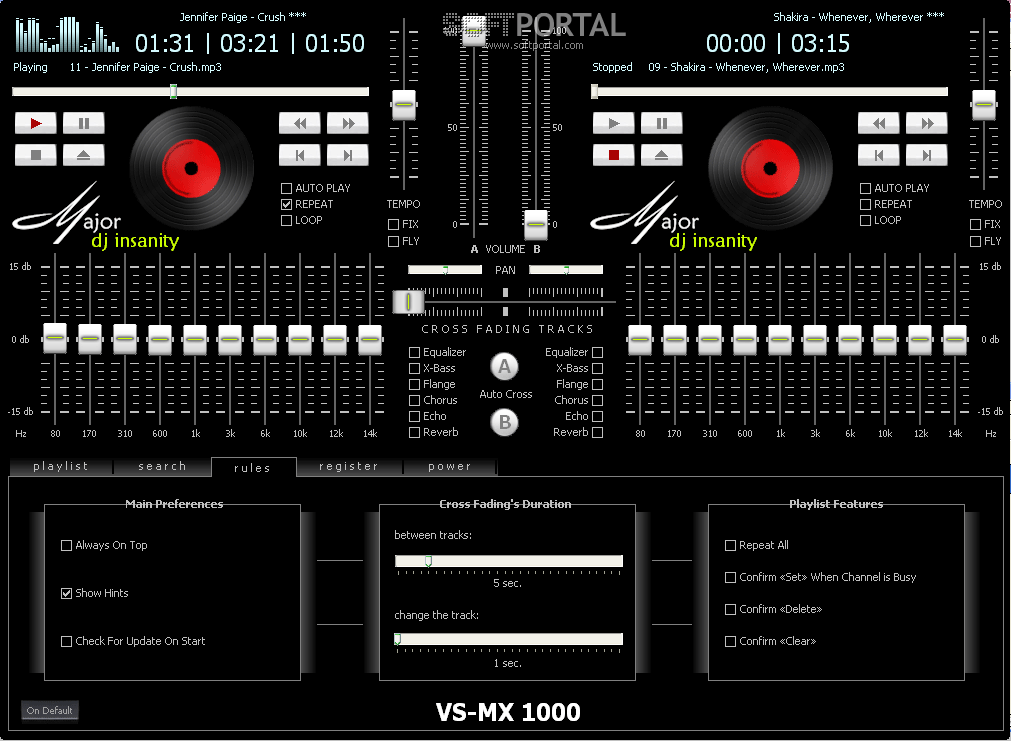The height and width of the screenshot is (741, 1011).
Task: Enable LOOP on deck A
Action: [x=287, y=221]
